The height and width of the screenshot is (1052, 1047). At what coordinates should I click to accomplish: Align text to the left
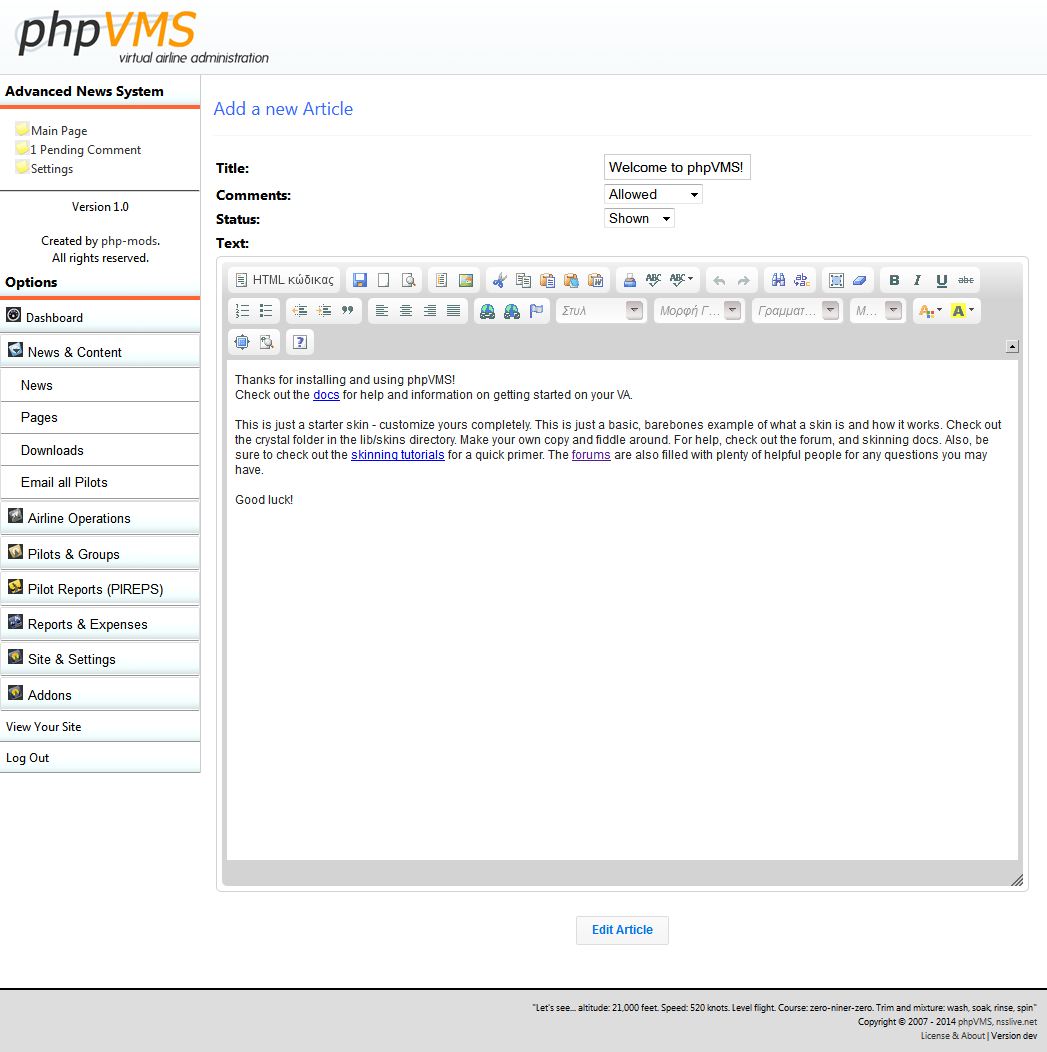pyautogui.click(x=382, y=311)
